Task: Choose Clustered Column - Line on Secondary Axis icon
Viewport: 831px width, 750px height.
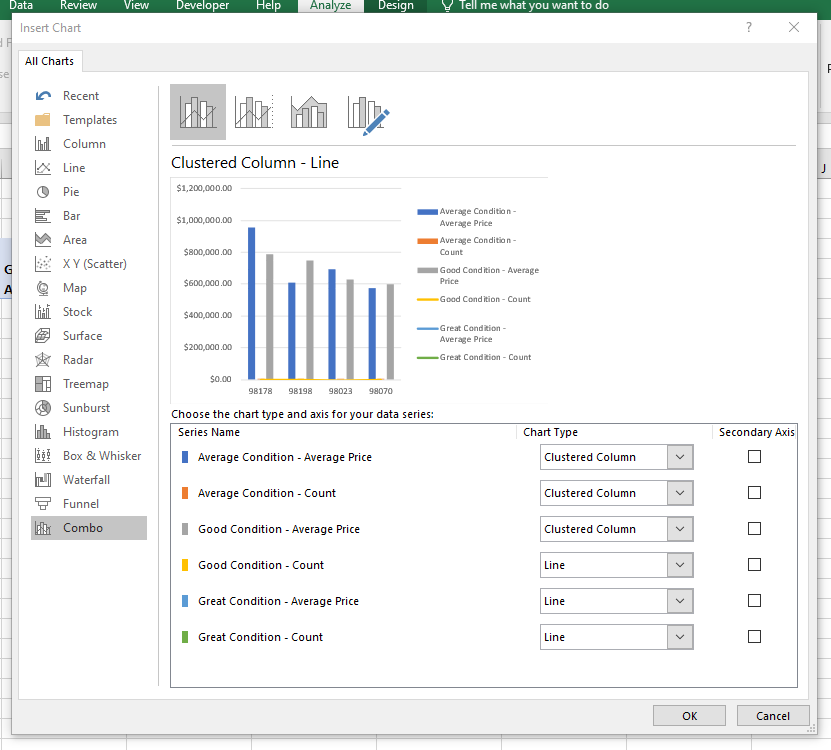Action: coord(254,112)
